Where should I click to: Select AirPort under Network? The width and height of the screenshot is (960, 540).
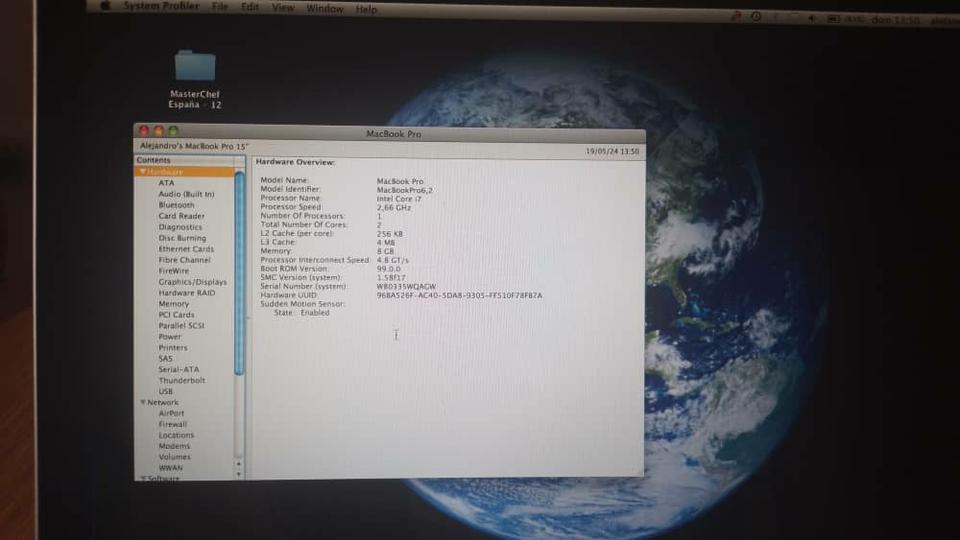pos(171,413)
